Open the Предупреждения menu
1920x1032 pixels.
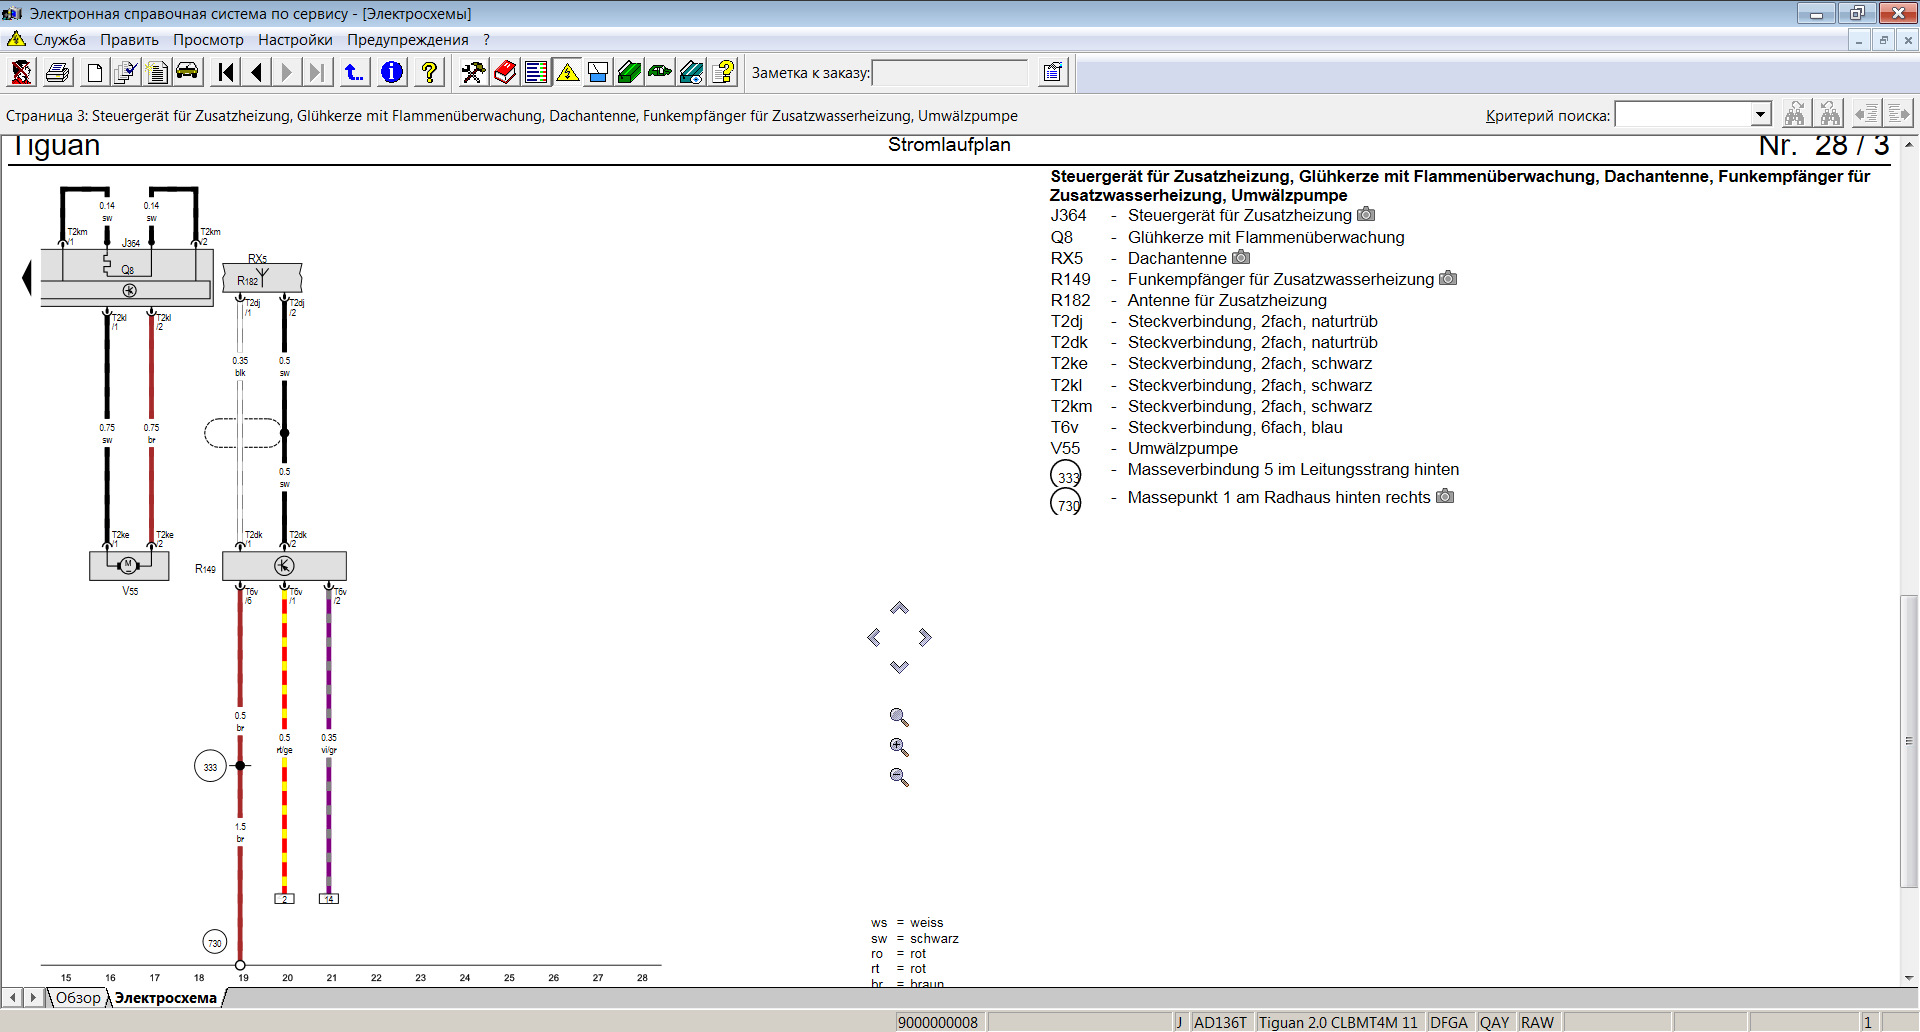[x=408, y=40]
